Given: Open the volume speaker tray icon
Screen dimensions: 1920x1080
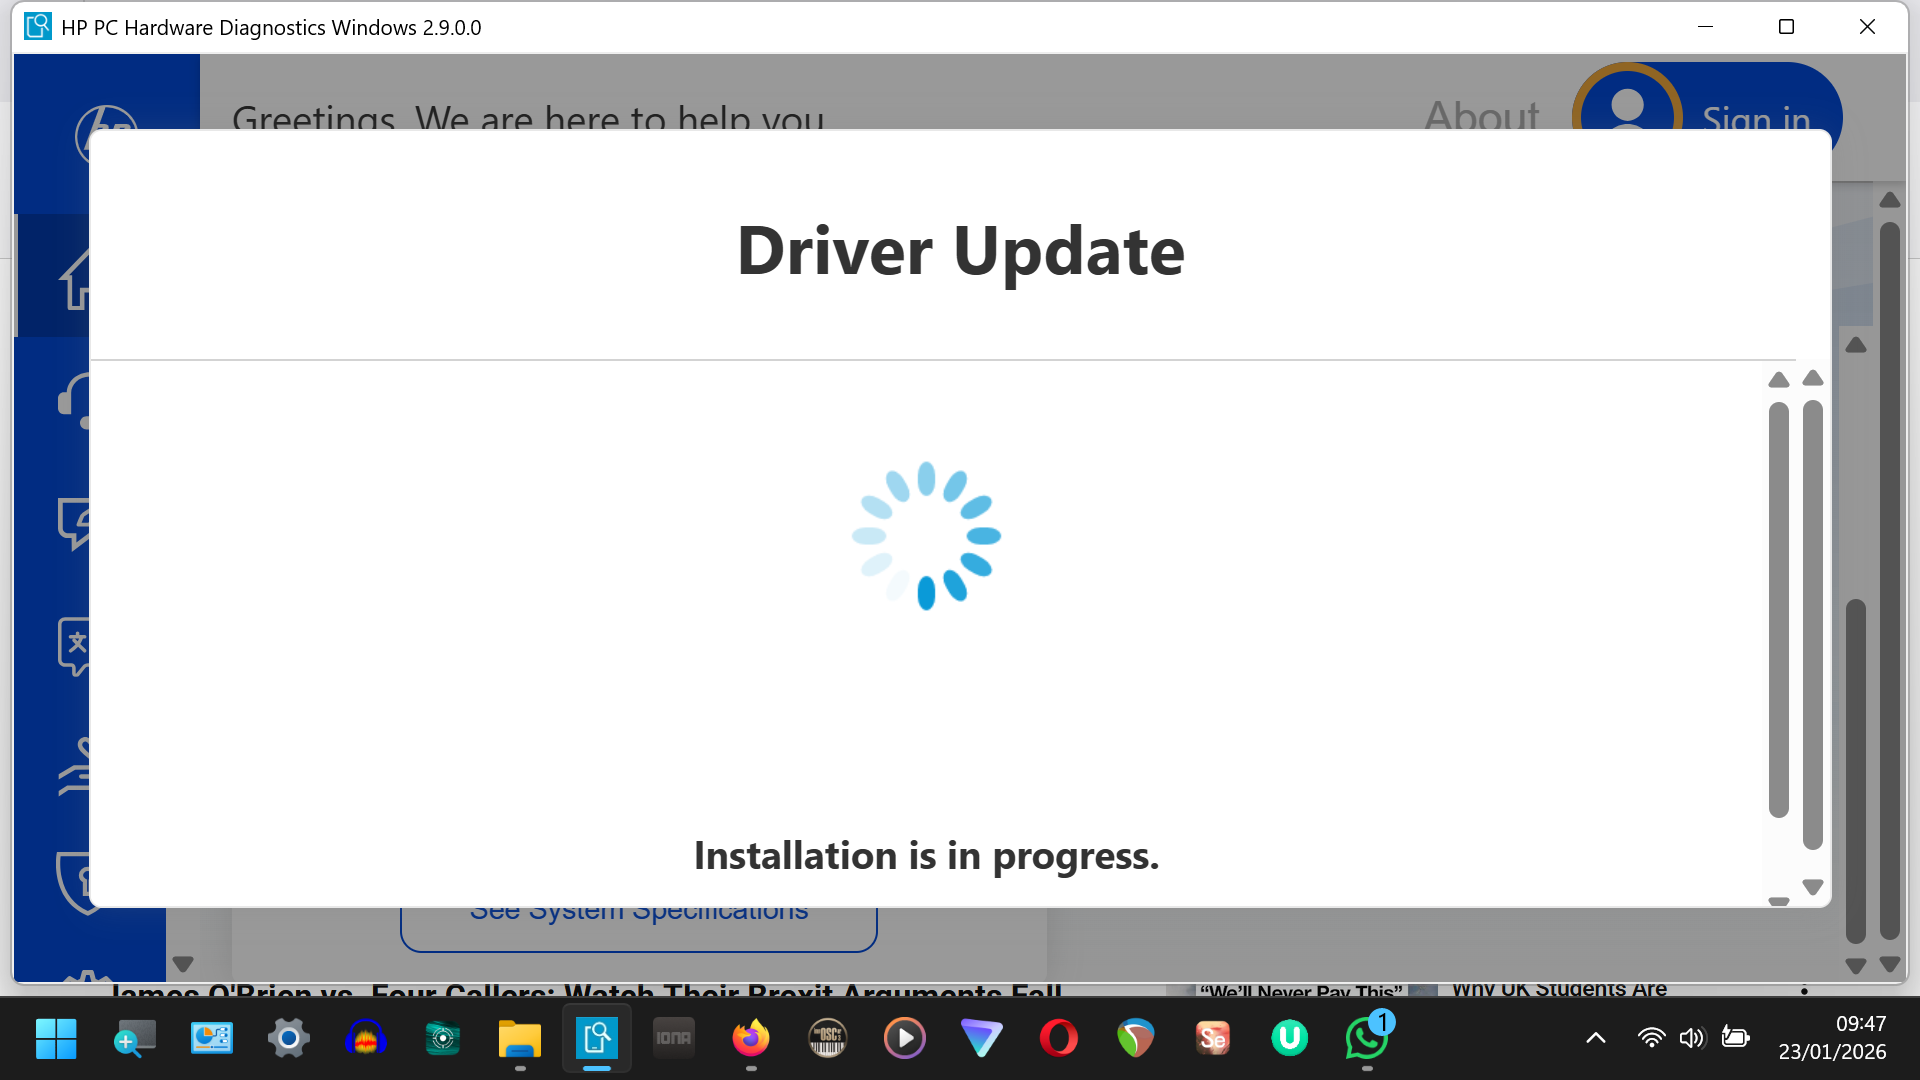Looking at the screenshot, I should 1692,1038.
